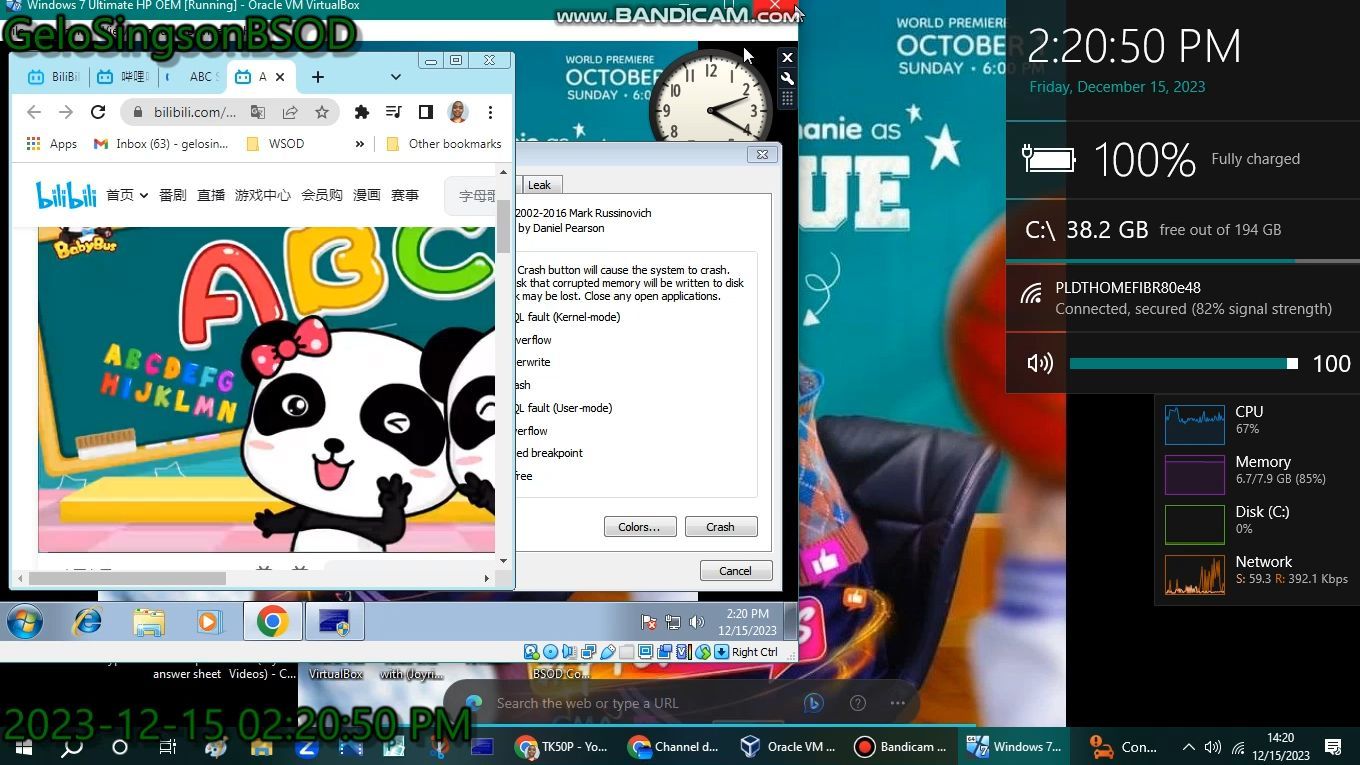Switch to the first BiliBili tab
Image resolution: width=1360 pixels, height=765 pixels.
[53, 77]
